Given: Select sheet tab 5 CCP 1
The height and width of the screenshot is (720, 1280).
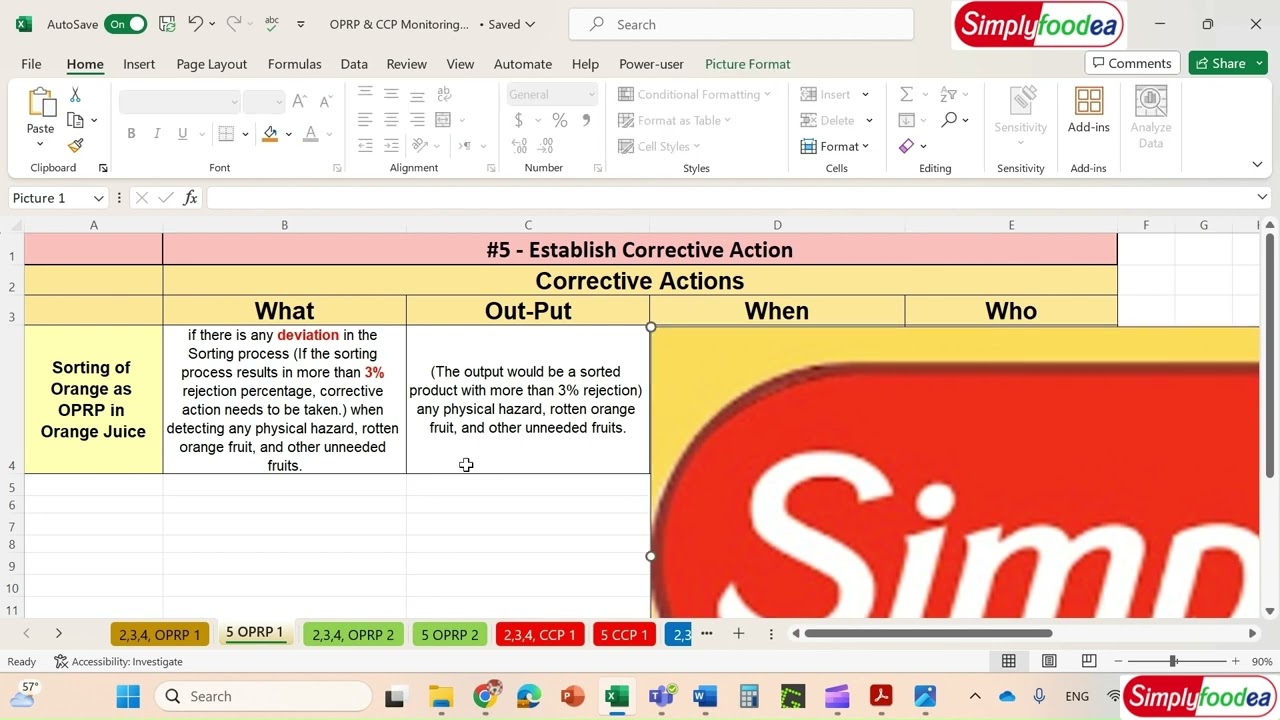Looking at the screenshot, I should (624, 635).
